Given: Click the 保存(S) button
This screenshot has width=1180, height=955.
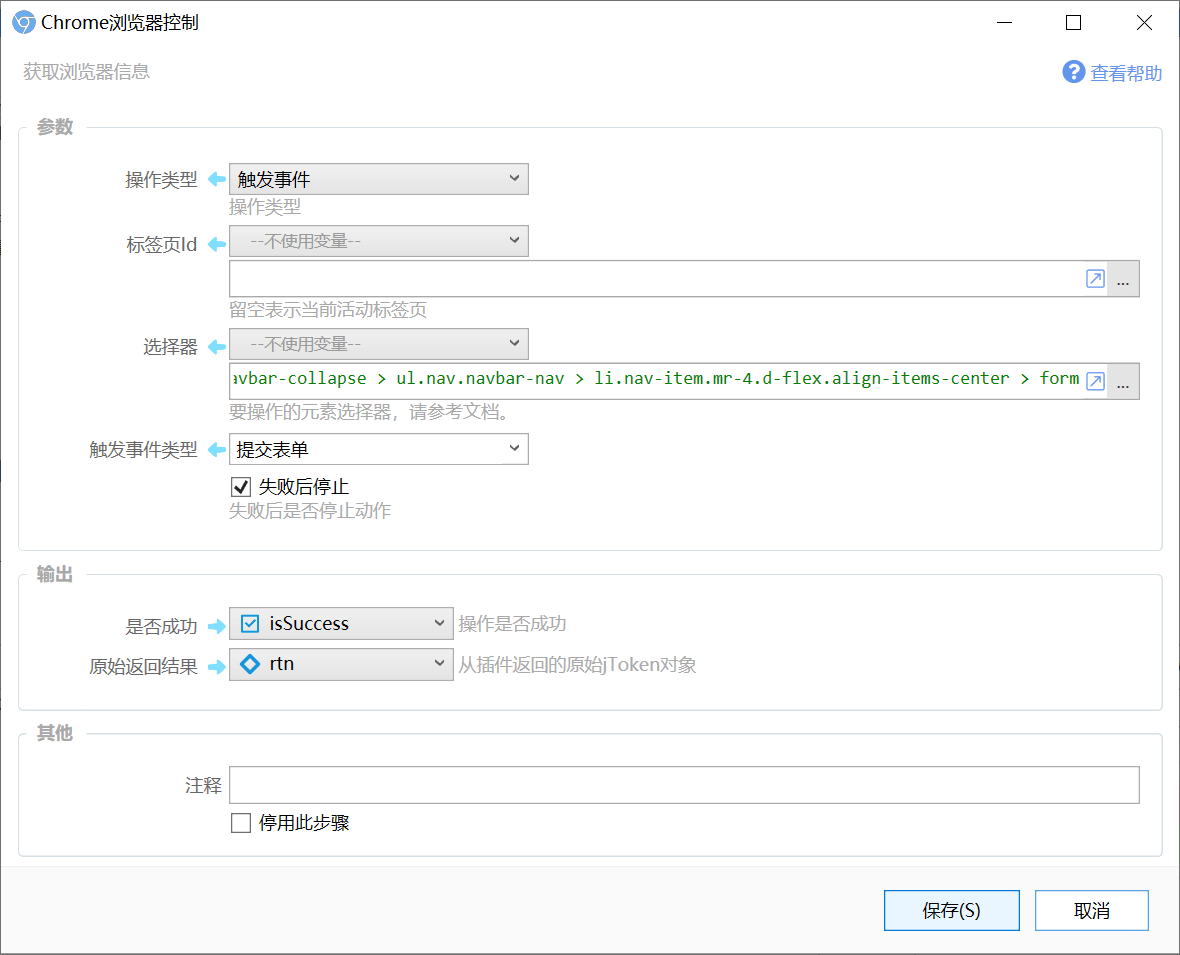Looking at the screenshot, I should coord(951,911).
